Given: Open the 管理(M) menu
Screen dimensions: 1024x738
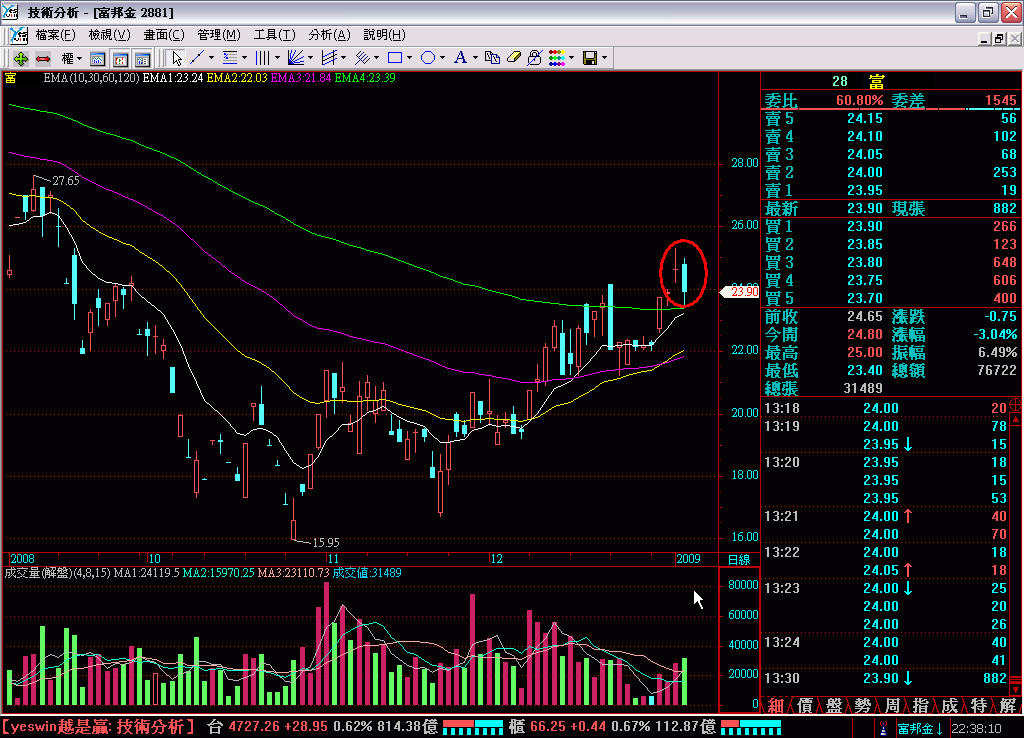Looking at the screenshot, I should click(219, 35).
